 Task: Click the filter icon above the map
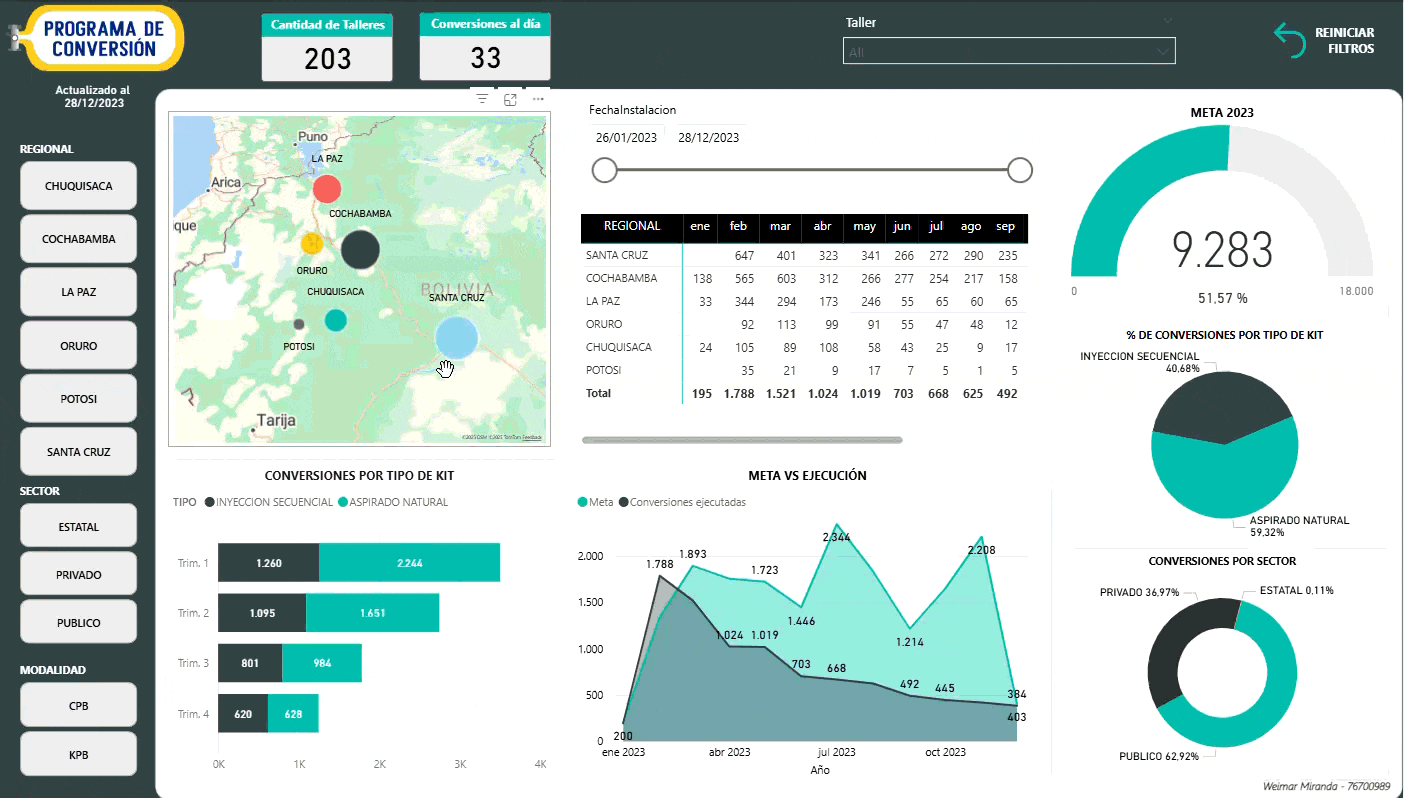(x=483, y=99)
